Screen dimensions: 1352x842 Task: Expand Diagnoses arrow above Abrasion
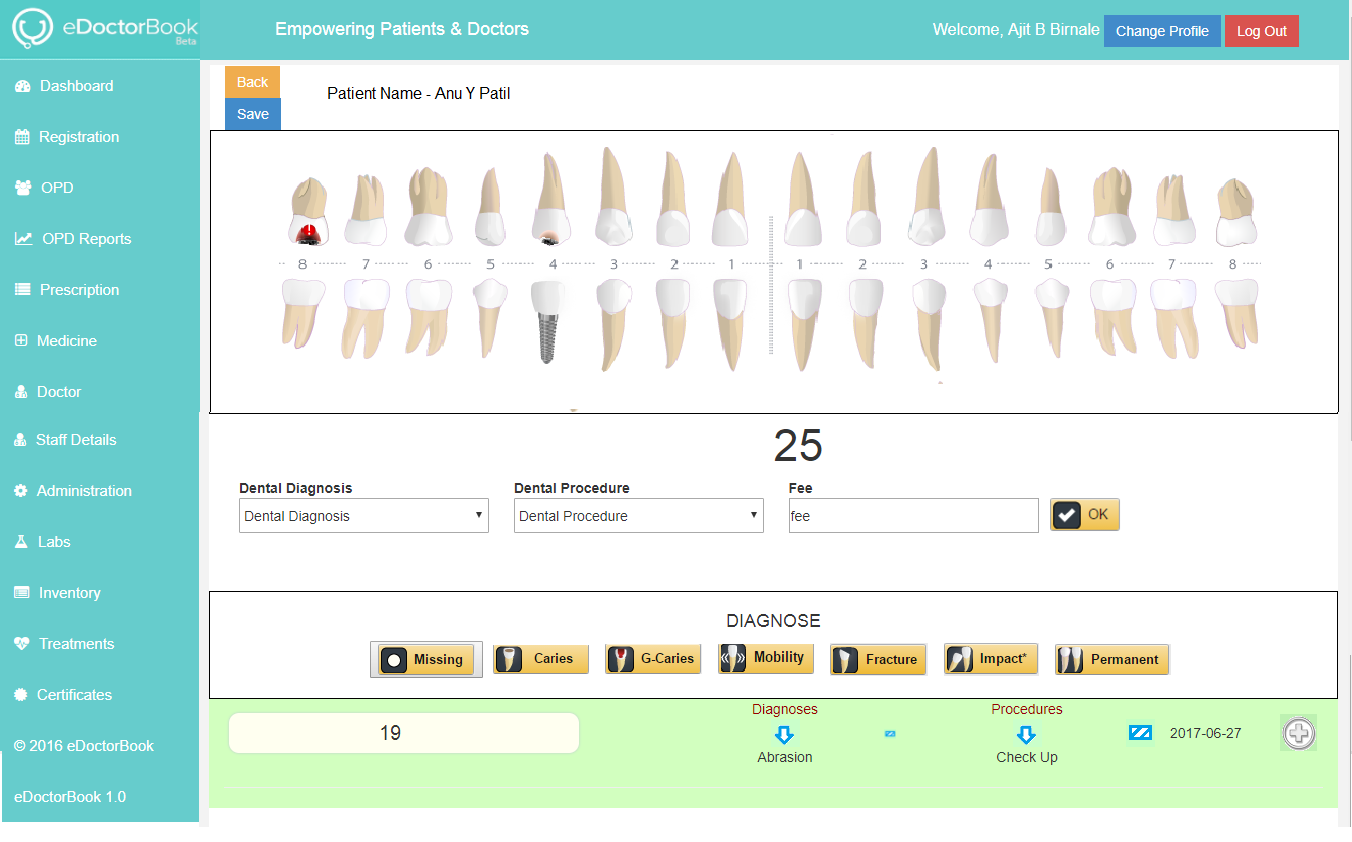784,735
